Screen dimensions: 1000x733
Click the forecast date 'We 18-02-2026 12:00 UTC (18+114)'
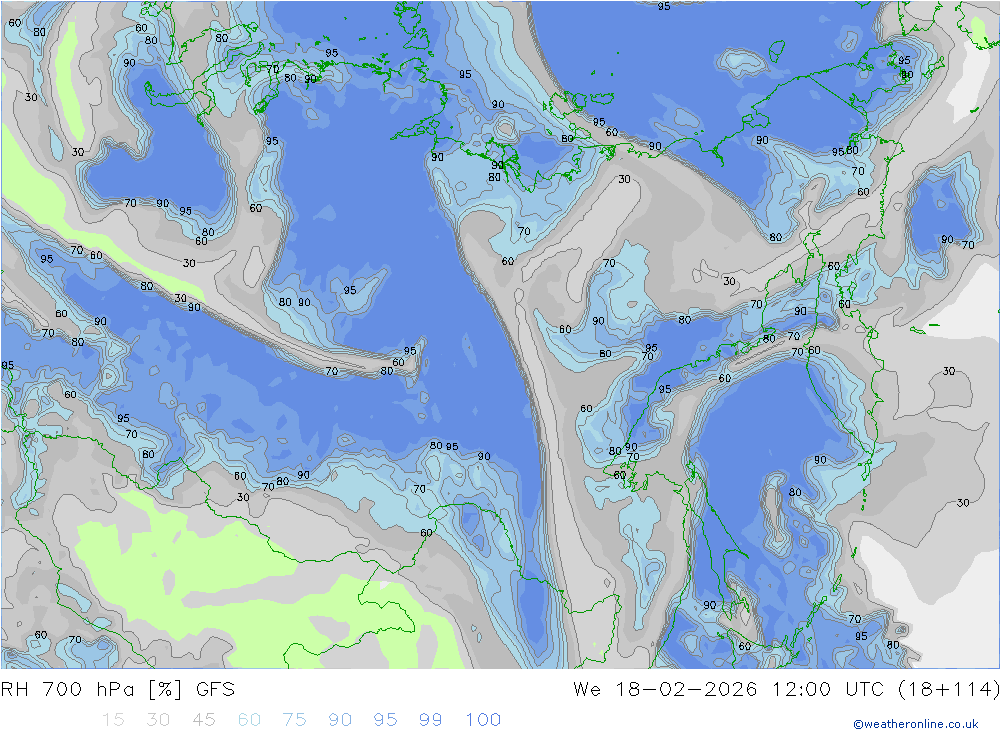[786, 690]
